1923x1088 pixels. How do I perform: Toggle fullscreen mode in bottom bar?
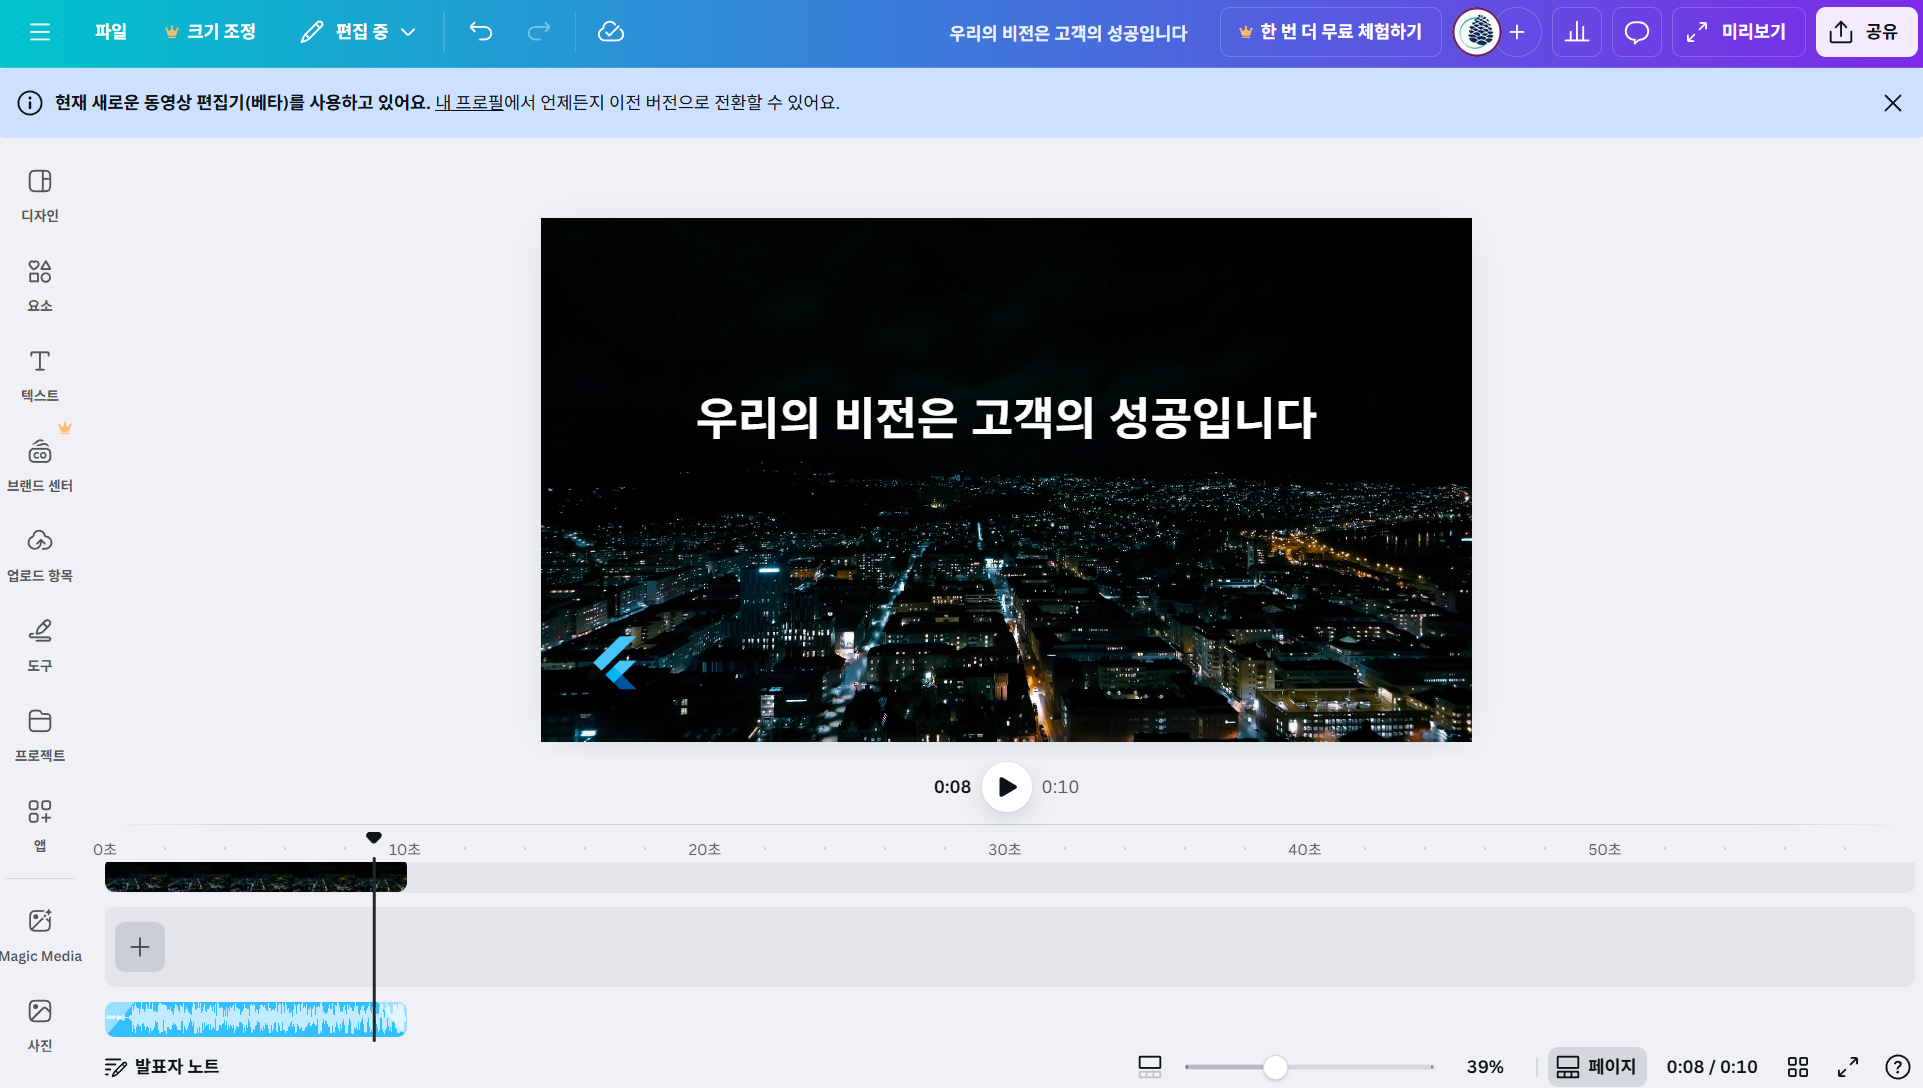click(1848, 1067)
